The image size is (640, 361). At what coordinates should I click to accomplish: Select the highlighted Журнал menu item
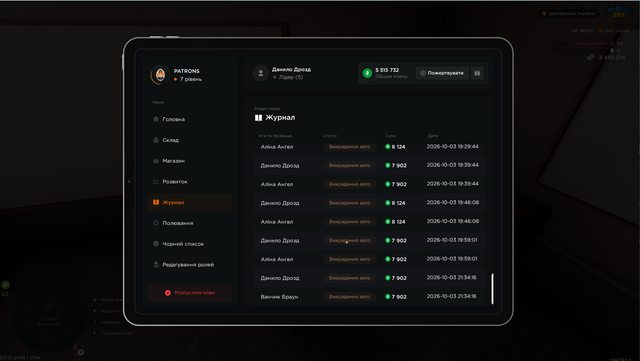point(189,202)
